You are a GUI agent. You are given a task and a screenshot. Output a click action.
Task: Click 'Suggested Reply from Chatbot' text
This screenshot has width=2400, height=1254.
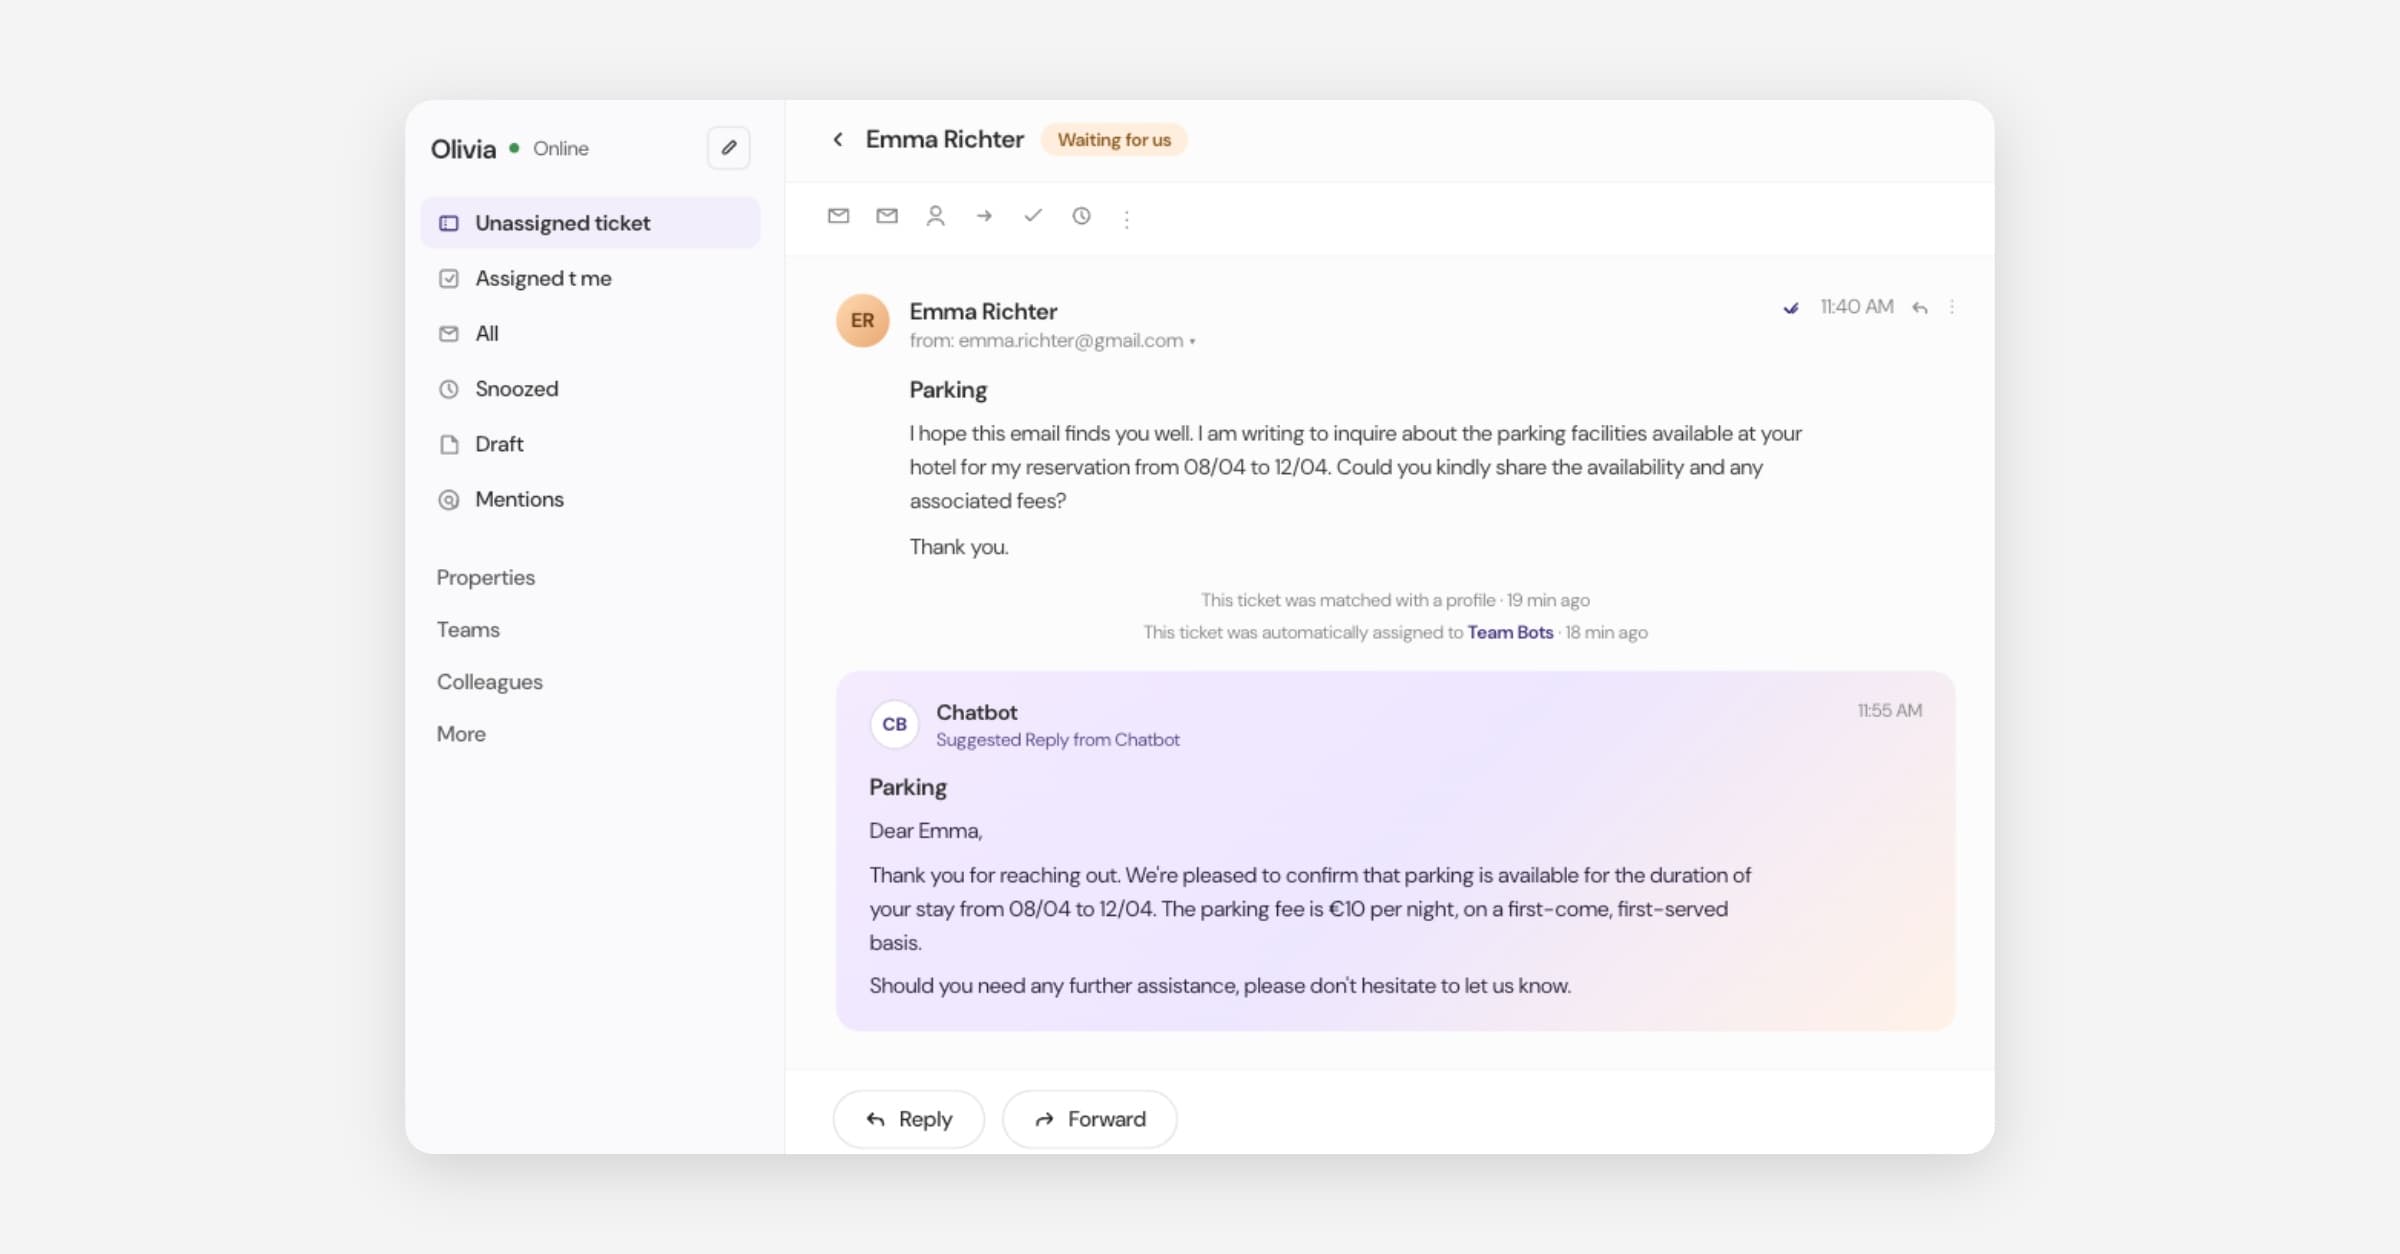pyautogui.click(x=1058, y=740)
